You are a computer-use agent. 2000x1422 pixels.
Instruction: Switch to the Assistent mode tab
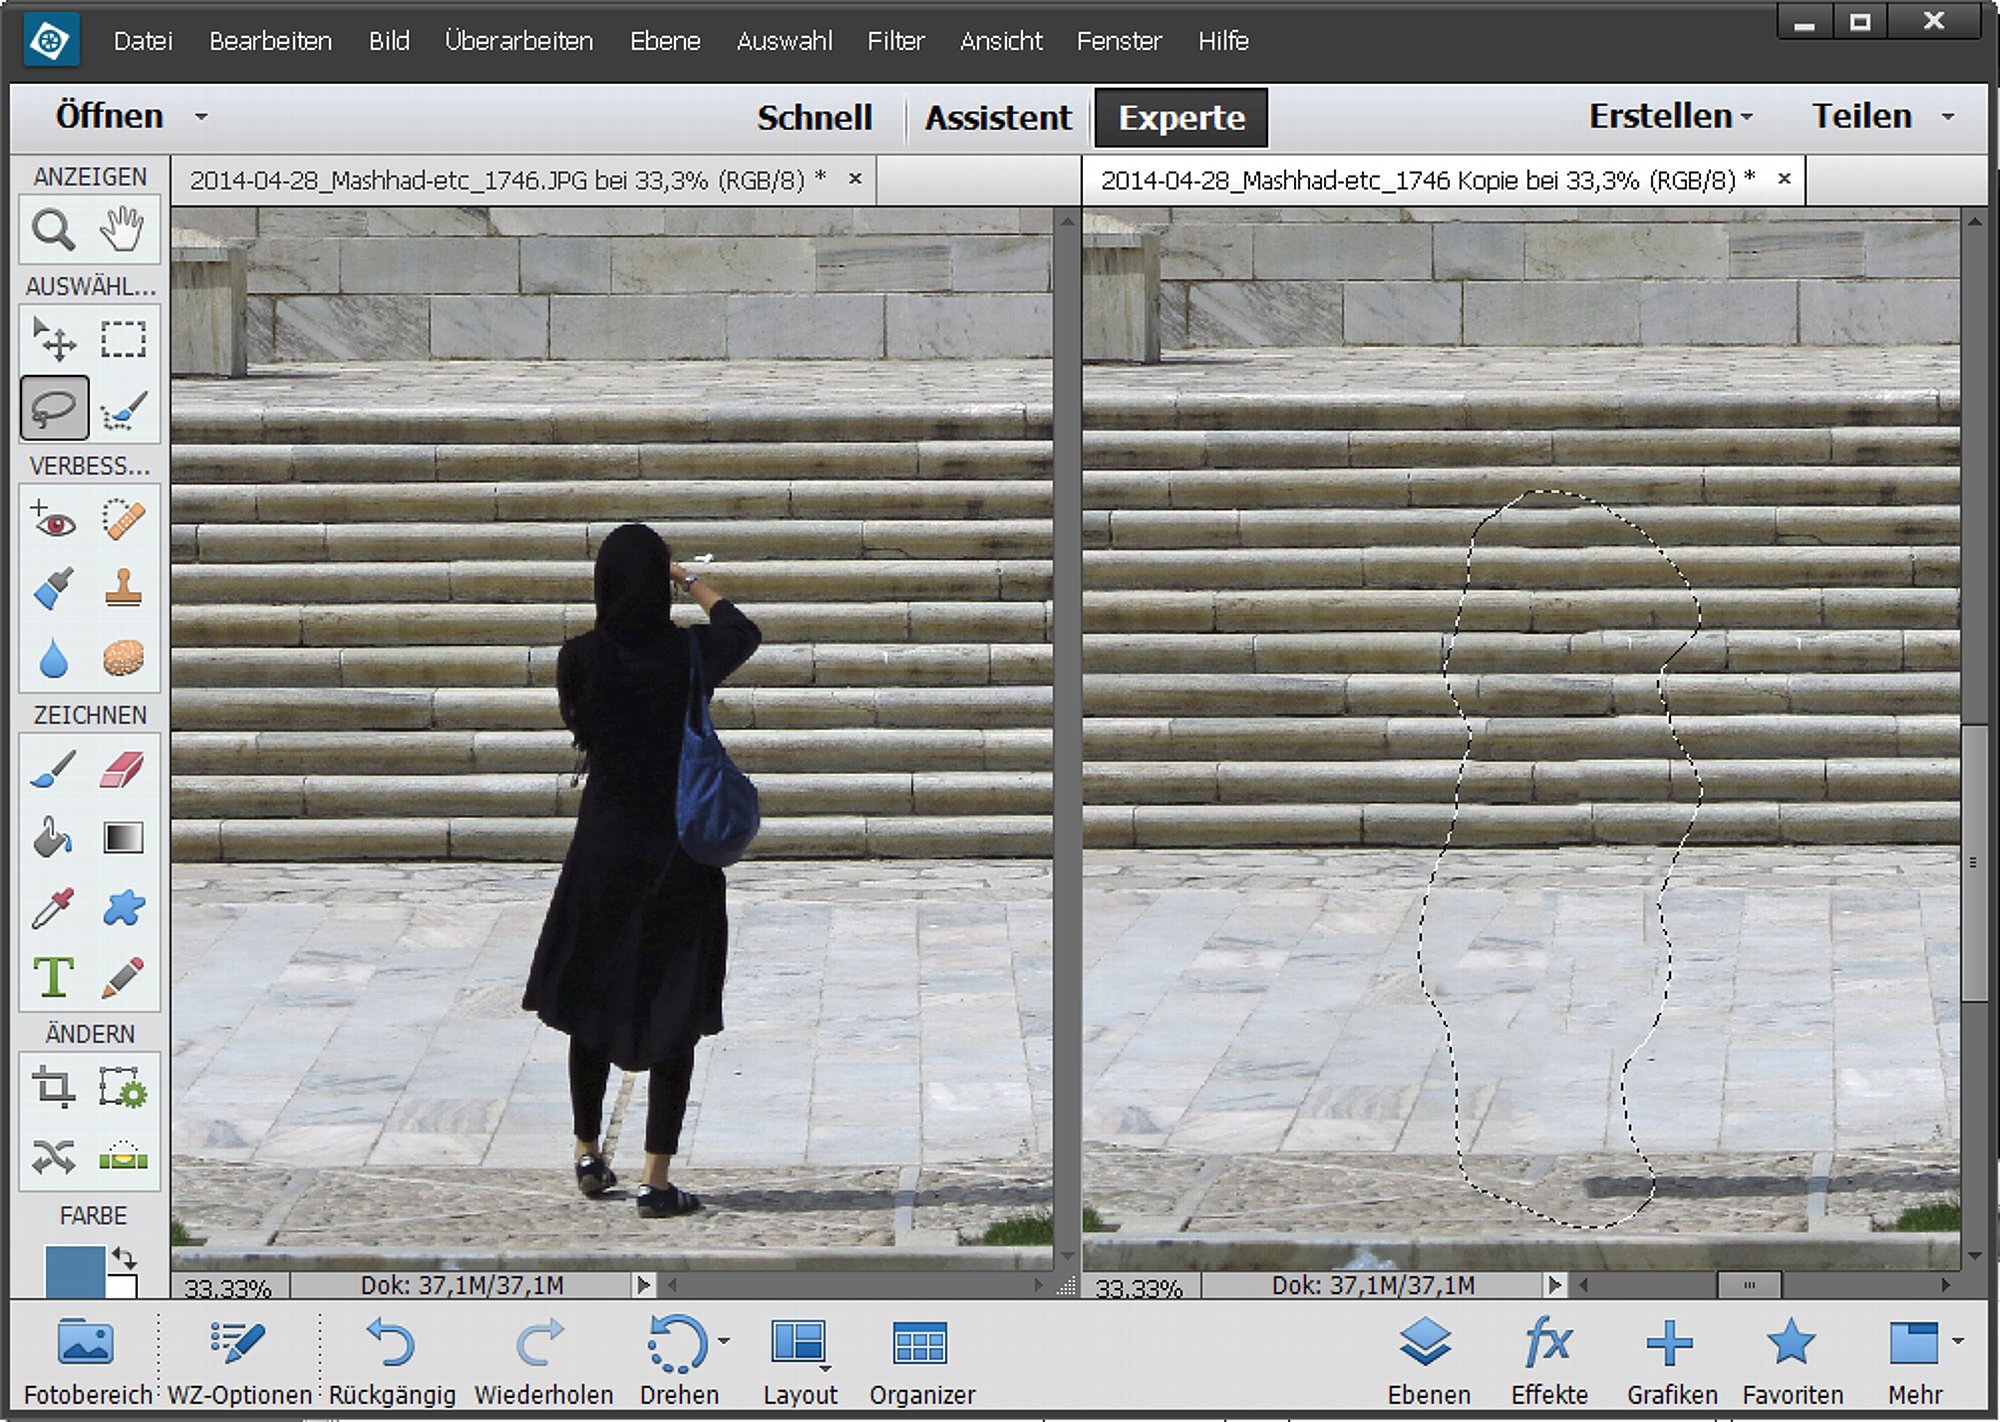click(997, 118)
